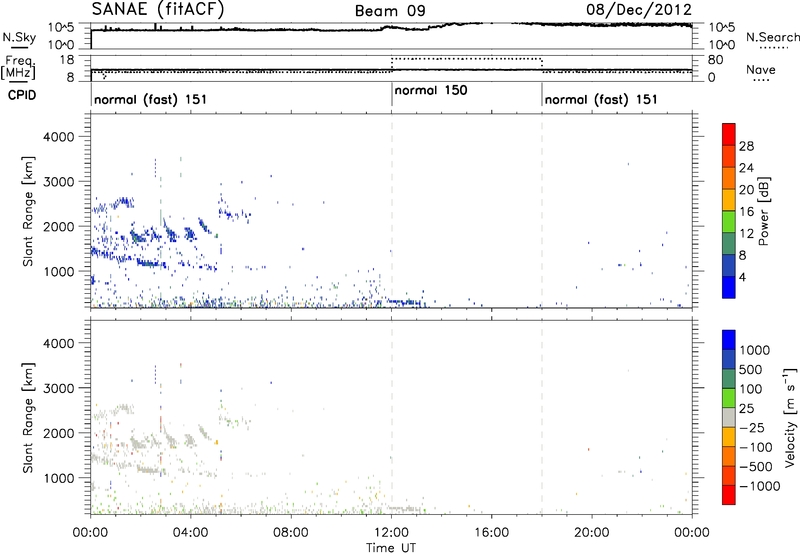Screen dimensions: 800x554
Task: Click the -1000 label on Velocity colorbar
Action: [760, 486]
